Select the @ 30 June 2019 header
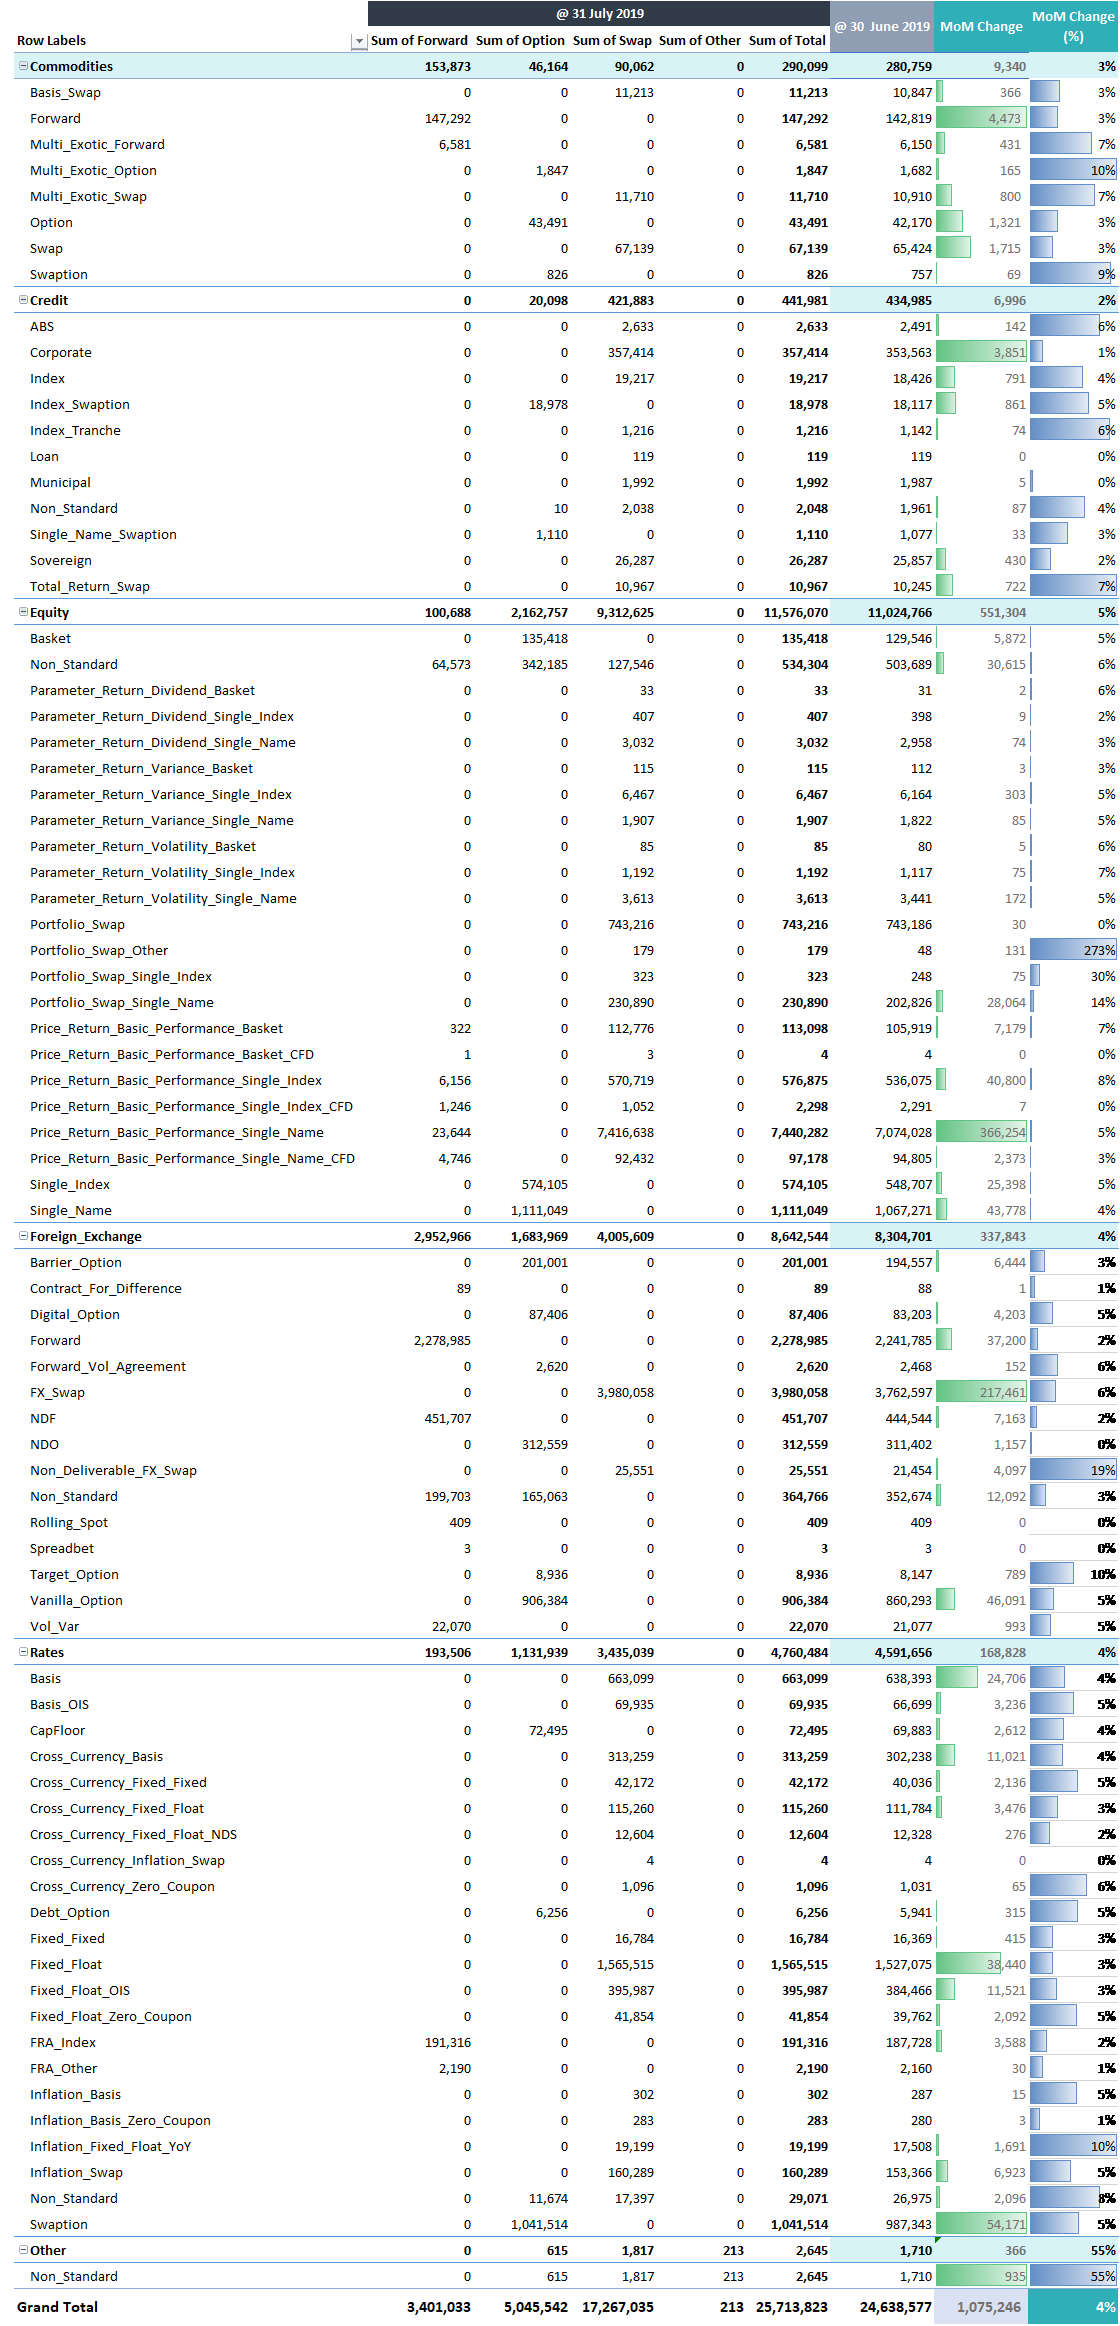 click(882, 27)
